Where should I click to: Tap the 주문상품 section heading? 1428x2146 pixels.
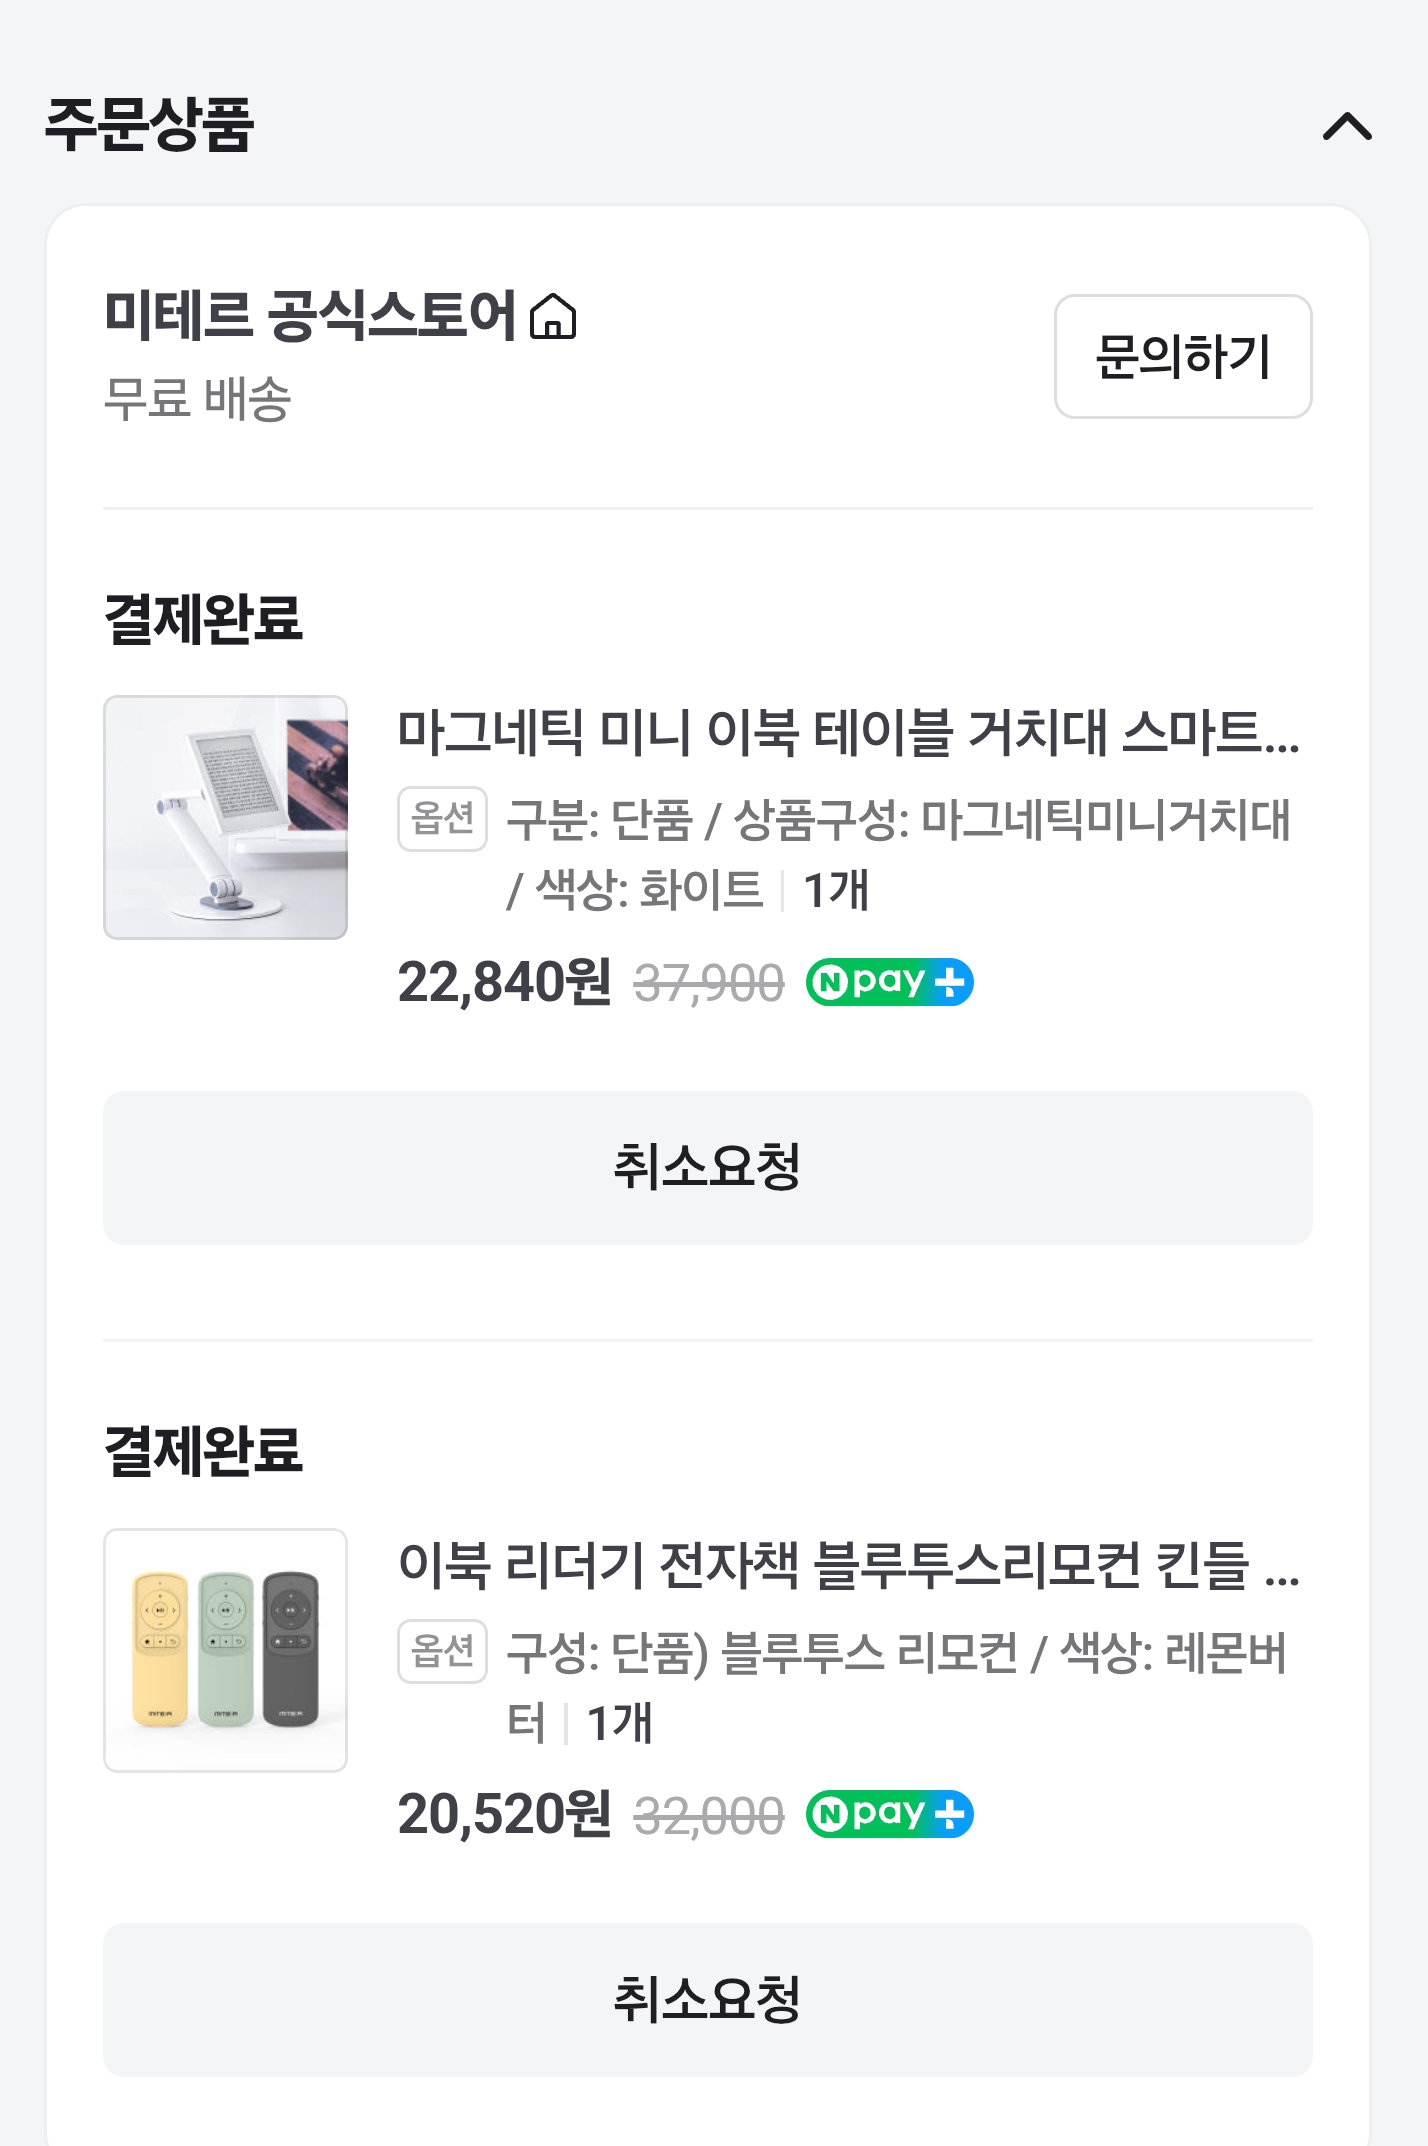click(149, 125)
